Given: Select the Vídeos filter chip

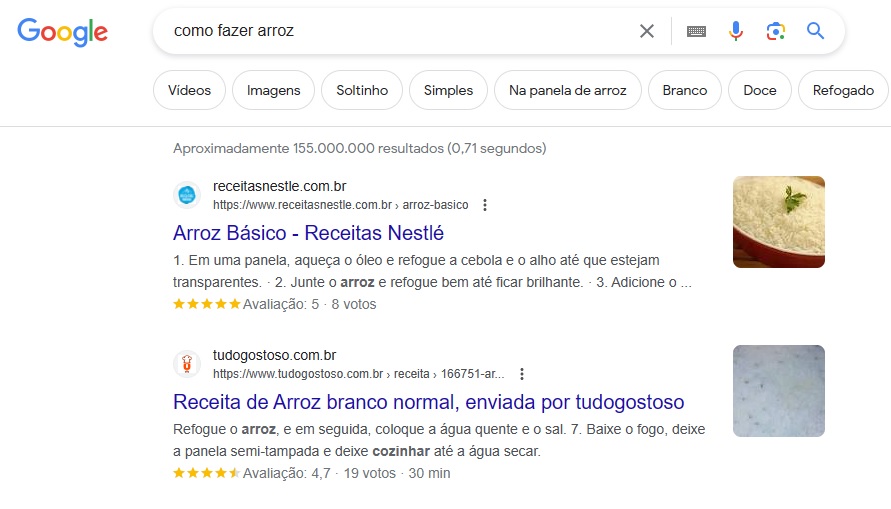Looking at the screenshot, I should [189, 90].
